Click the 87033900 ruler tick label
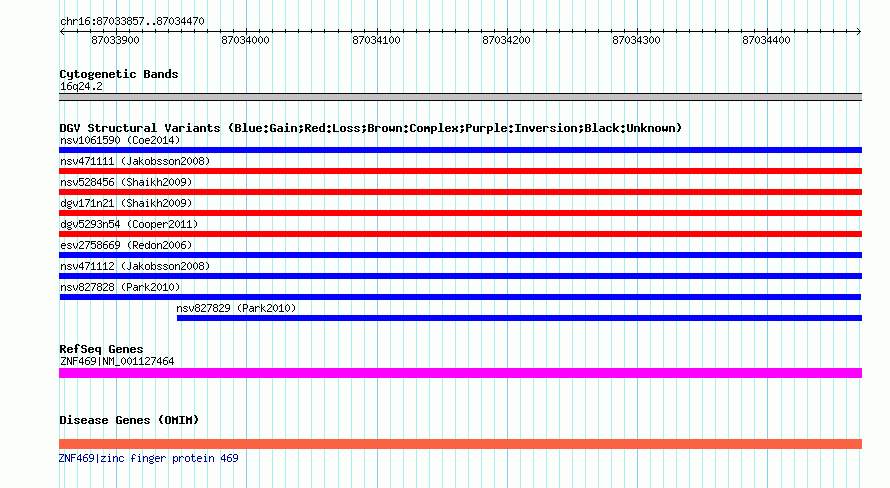Screen dimensions: 890x488 (x=115, y=40)
